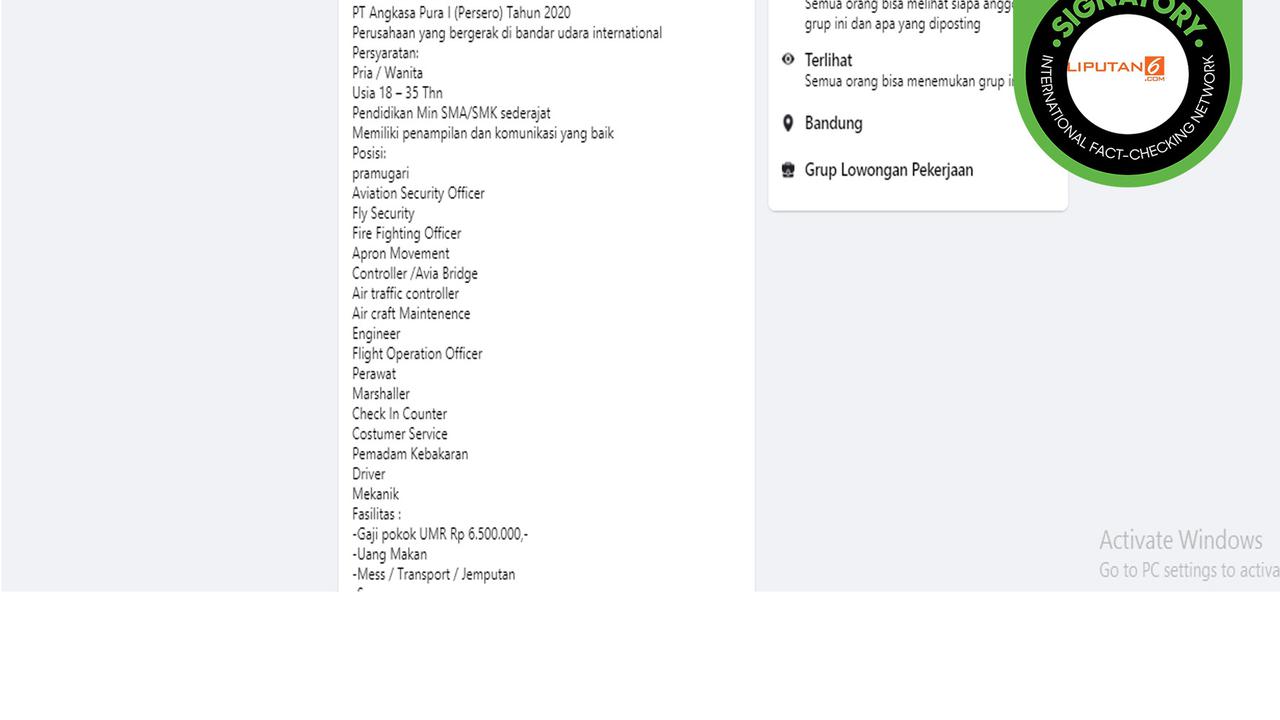Click the briefcase icon beside Grup Lowongan Pekerjaan
The image size is (1280, 720).
(788, 170)
